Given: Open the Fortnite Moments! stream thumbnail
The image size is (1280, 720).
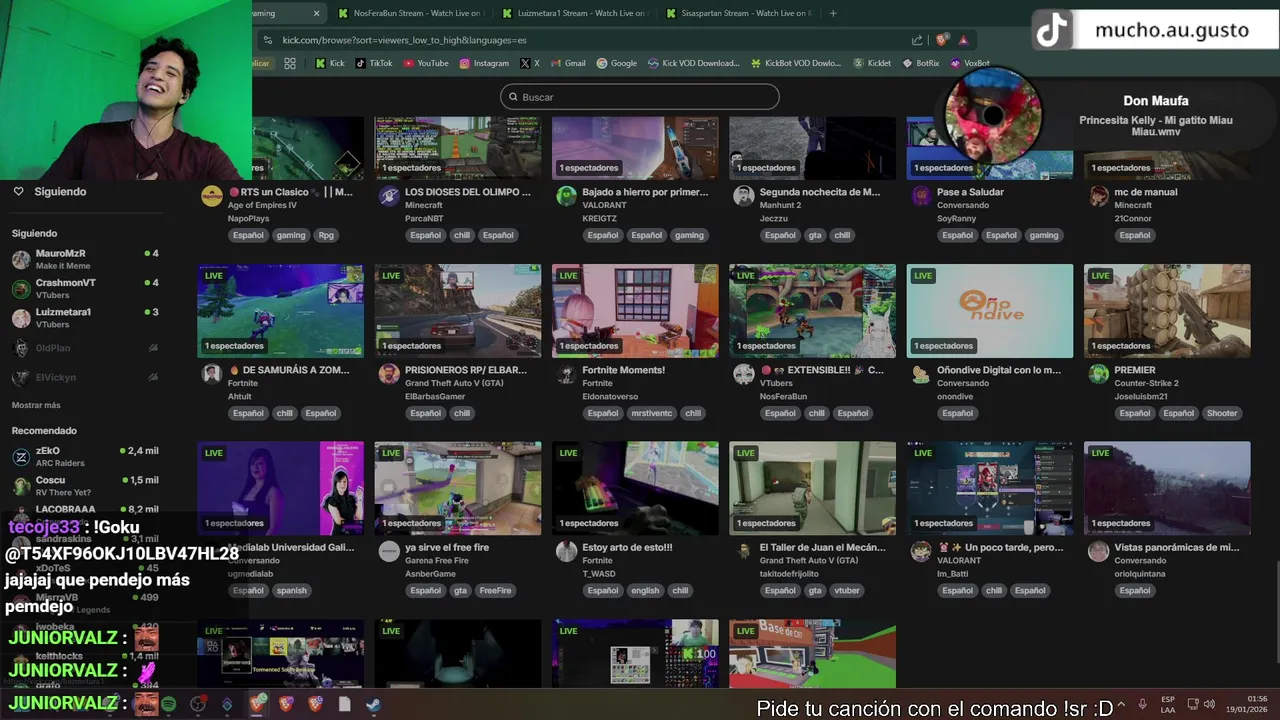Looking at the screenshot, I should click(x=635, y=310).
